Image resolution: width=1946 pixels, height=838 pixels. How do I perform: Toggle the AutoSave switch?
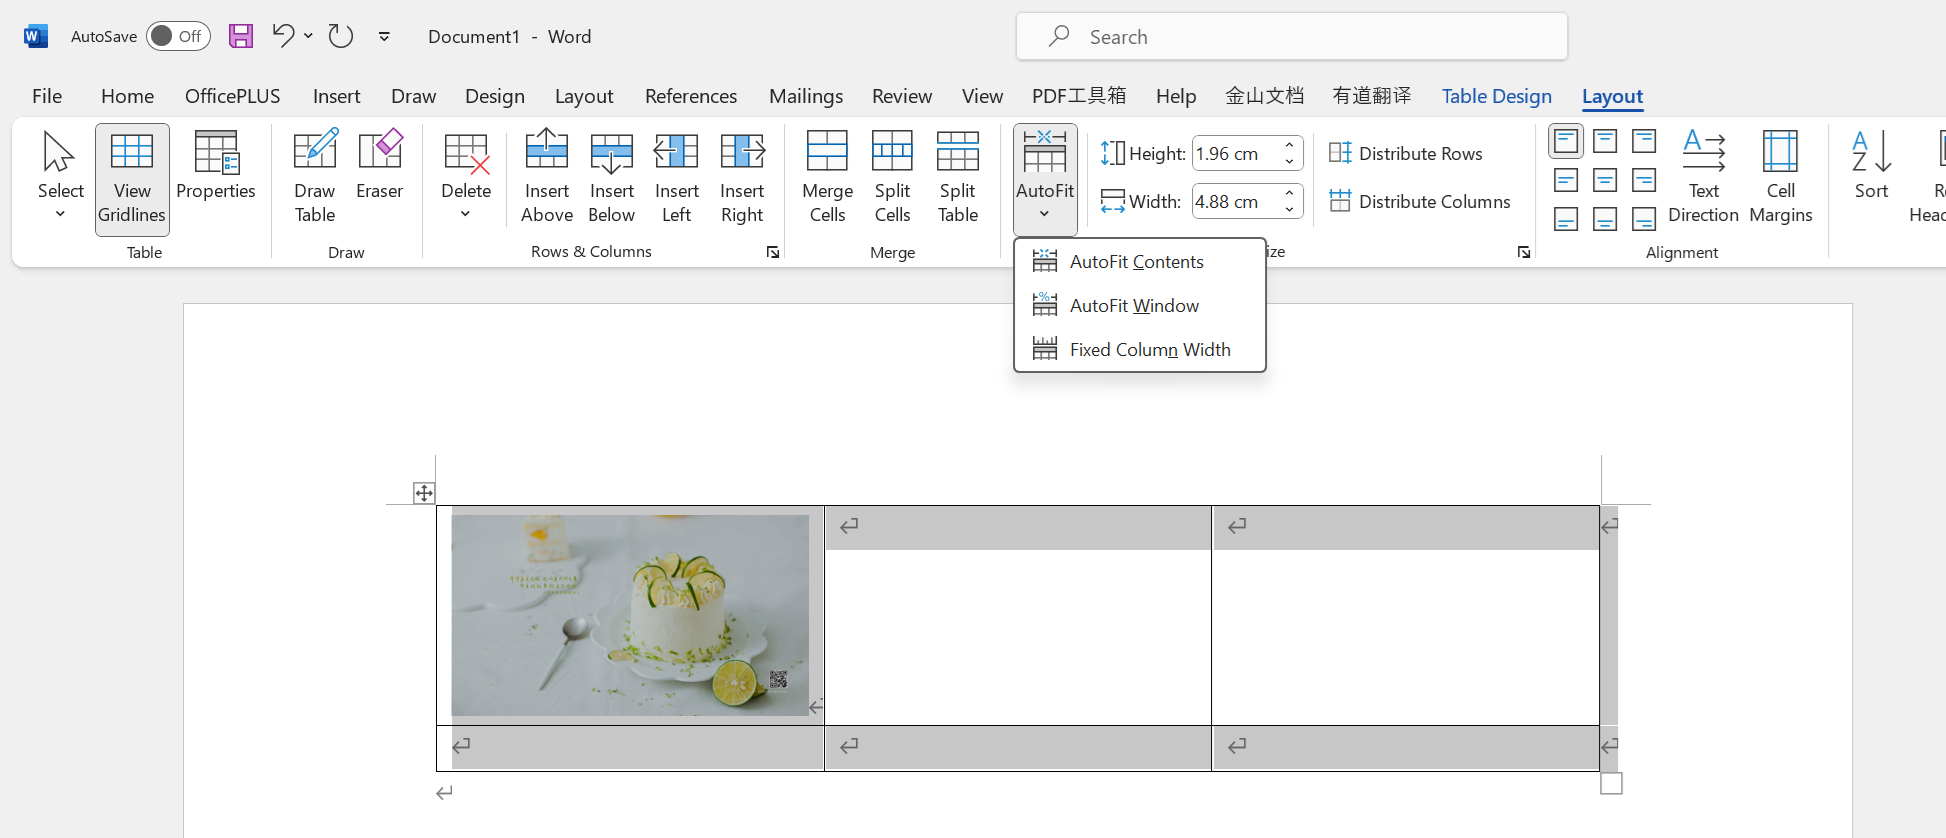point(178,36)
